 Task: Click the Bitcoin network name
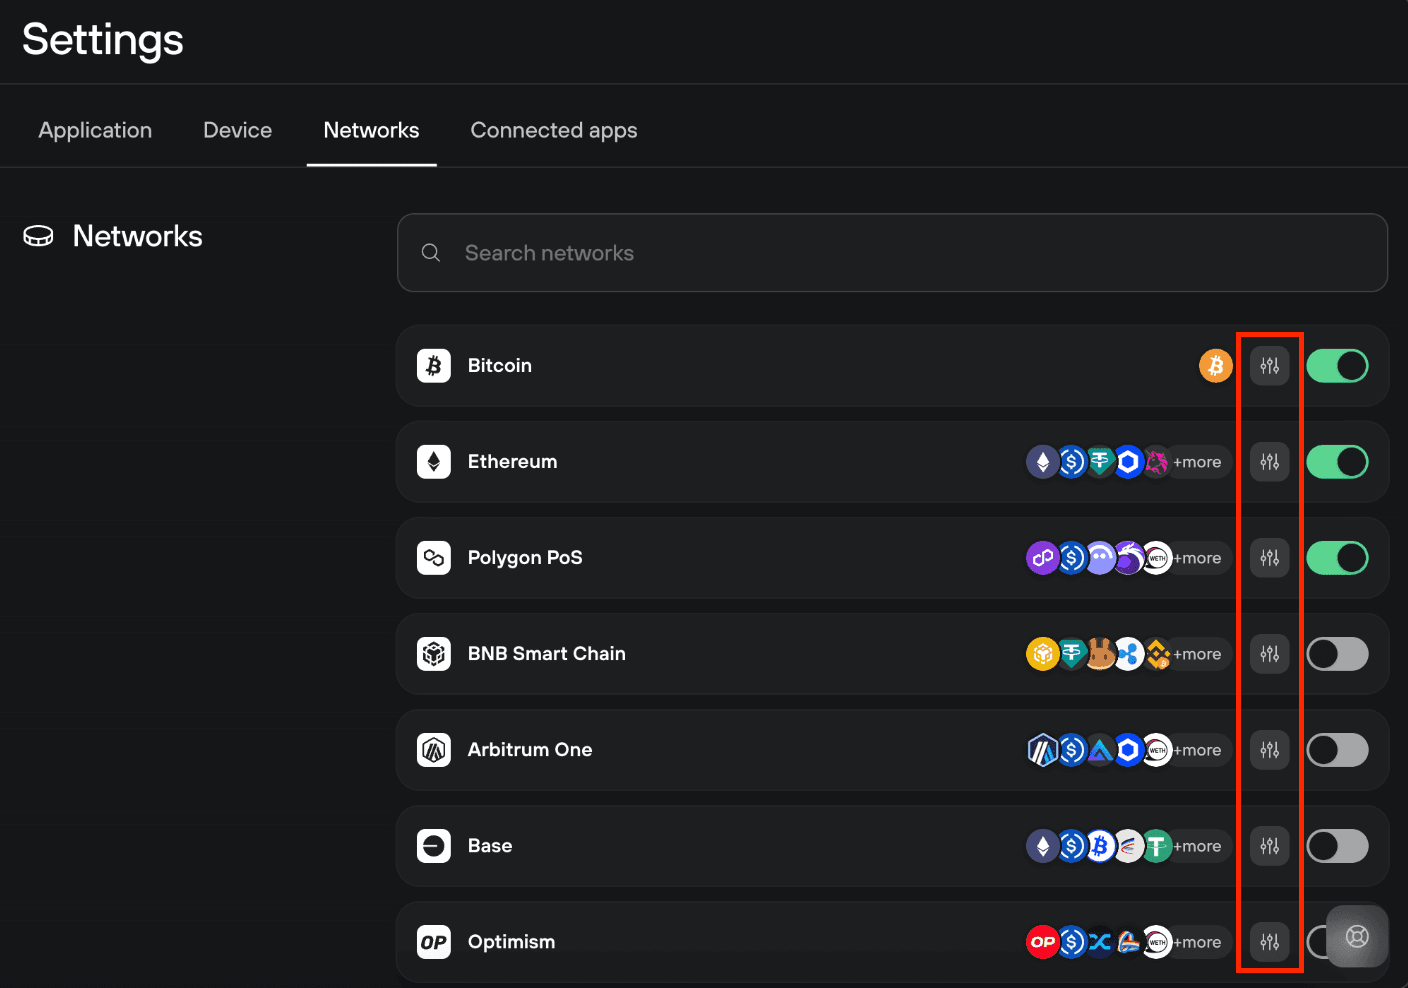click(x=500, y=366)
